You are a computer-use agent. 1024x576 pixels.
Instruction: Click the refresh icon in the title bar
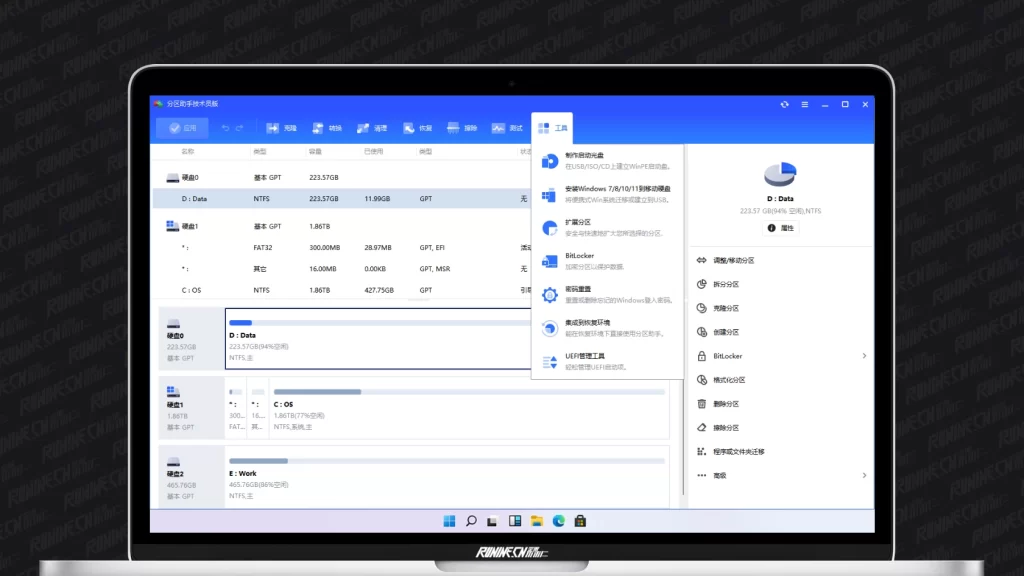[785, 104]
